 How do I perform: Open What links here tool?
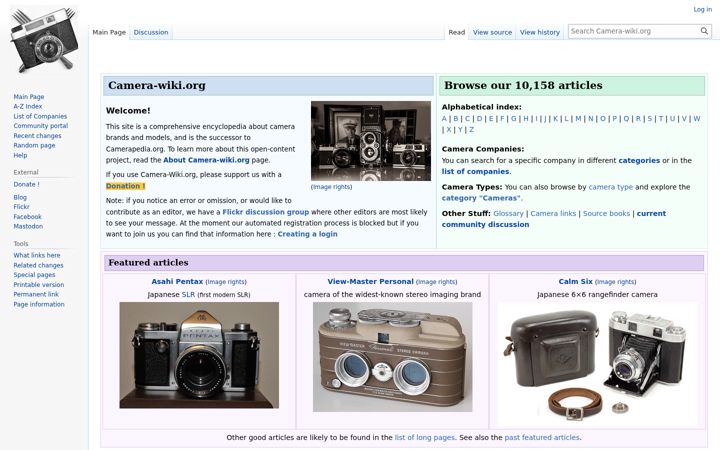click(37, 255)
